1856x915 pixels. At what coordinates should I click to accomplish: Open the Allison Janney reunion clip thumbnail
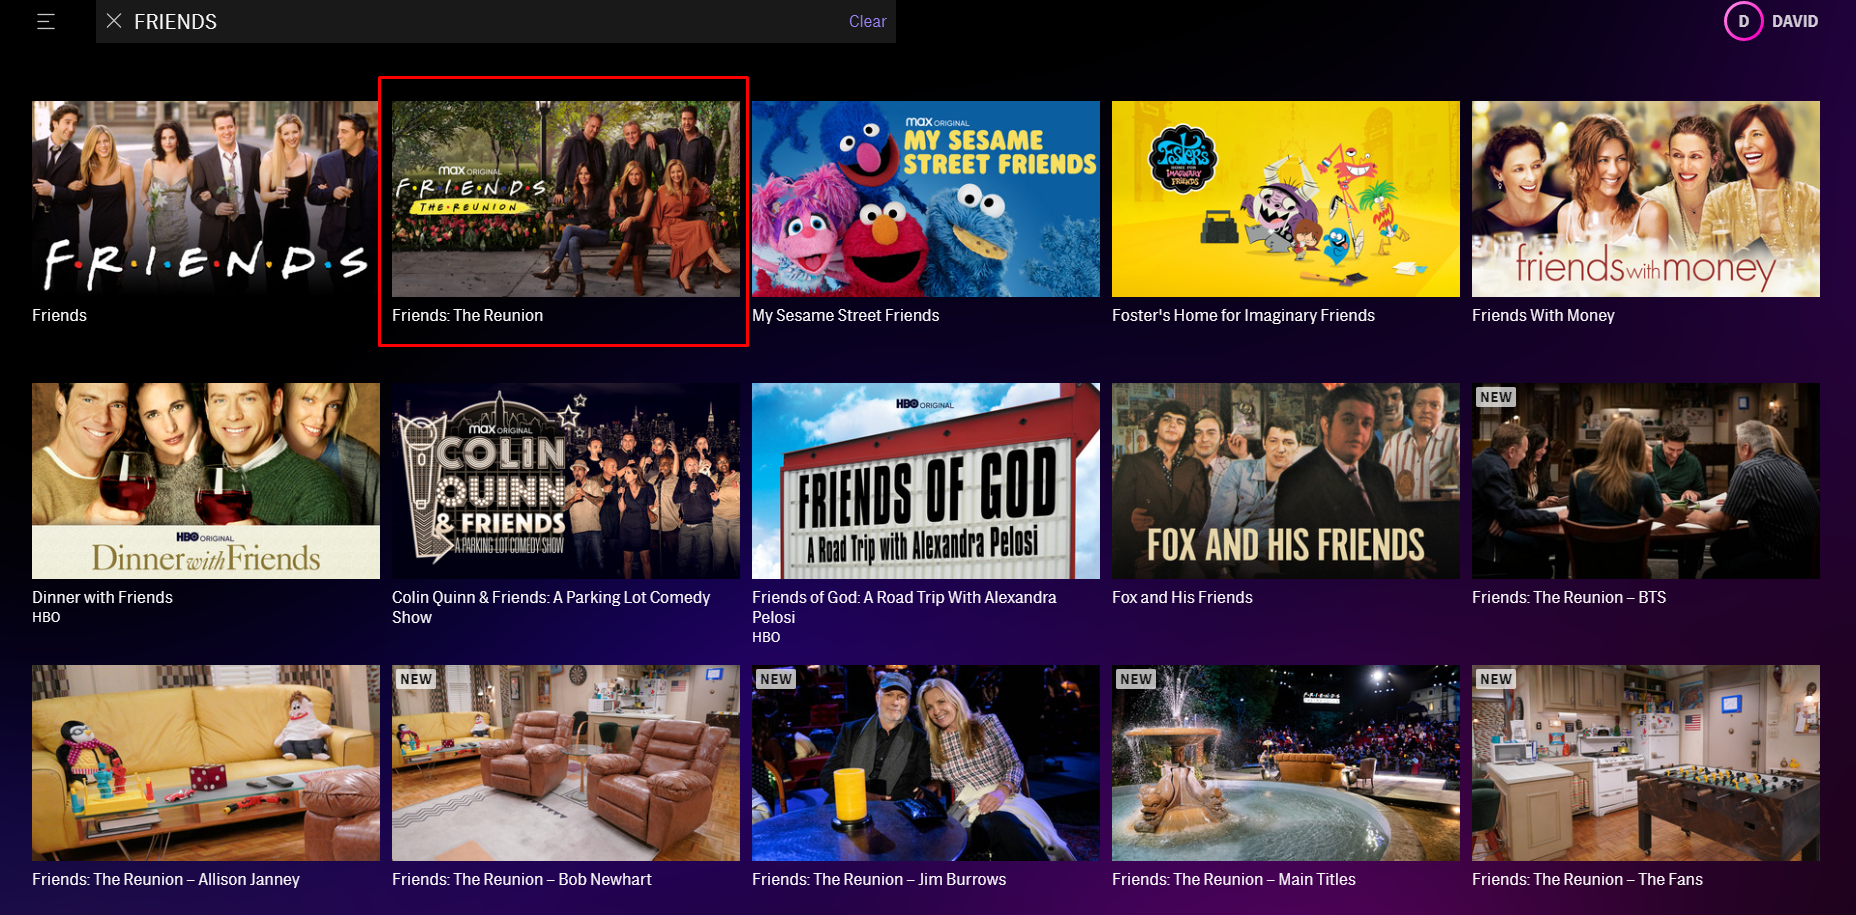click(x=206, y=763)
